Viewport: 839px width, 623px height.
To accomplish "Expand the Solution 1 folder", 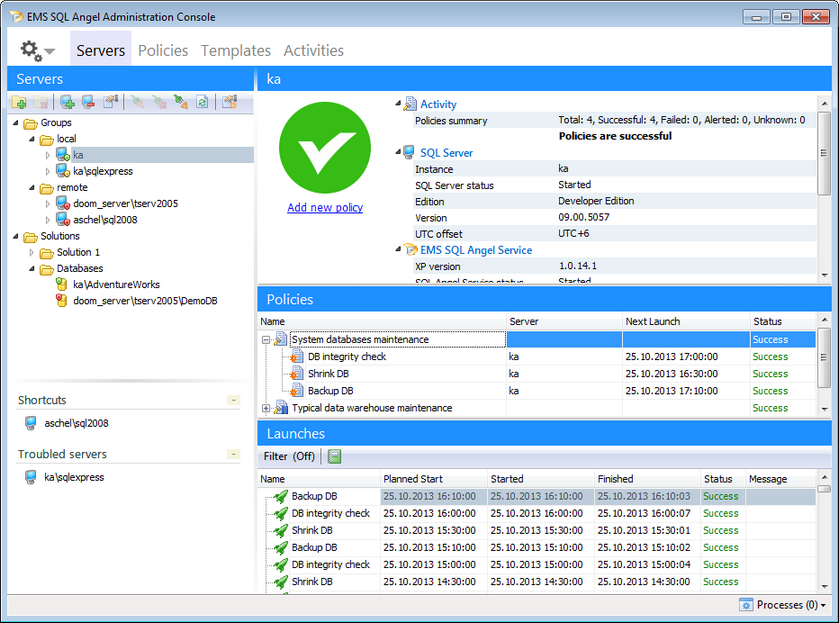I will [32, 252].
